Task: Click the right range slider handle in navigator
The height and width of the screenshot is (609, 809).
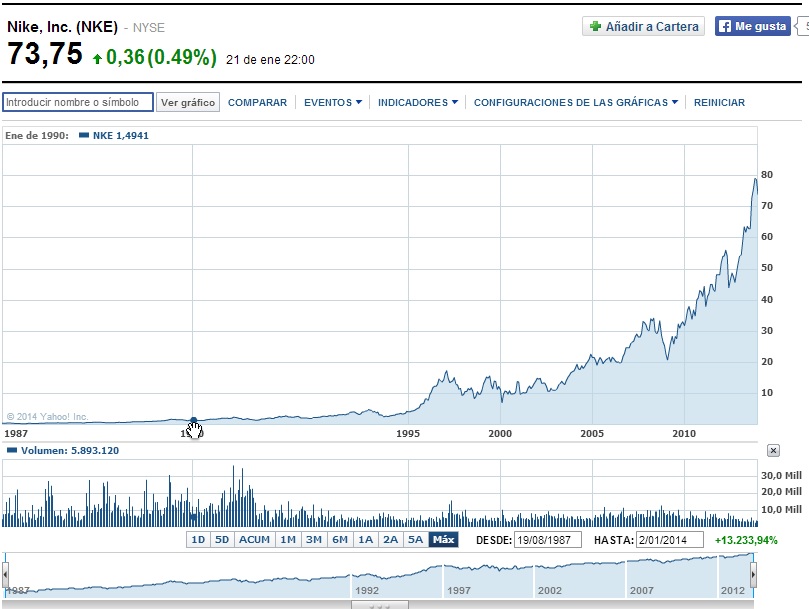Action: tap(753, 574)
